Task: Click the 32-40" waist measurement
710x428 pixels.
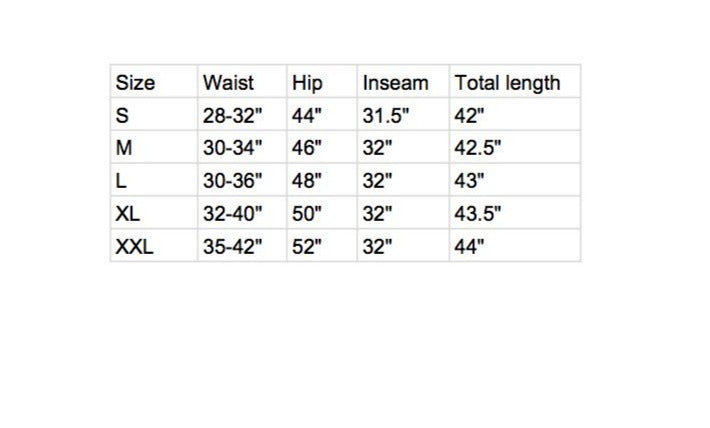Action: pos(232,214)
